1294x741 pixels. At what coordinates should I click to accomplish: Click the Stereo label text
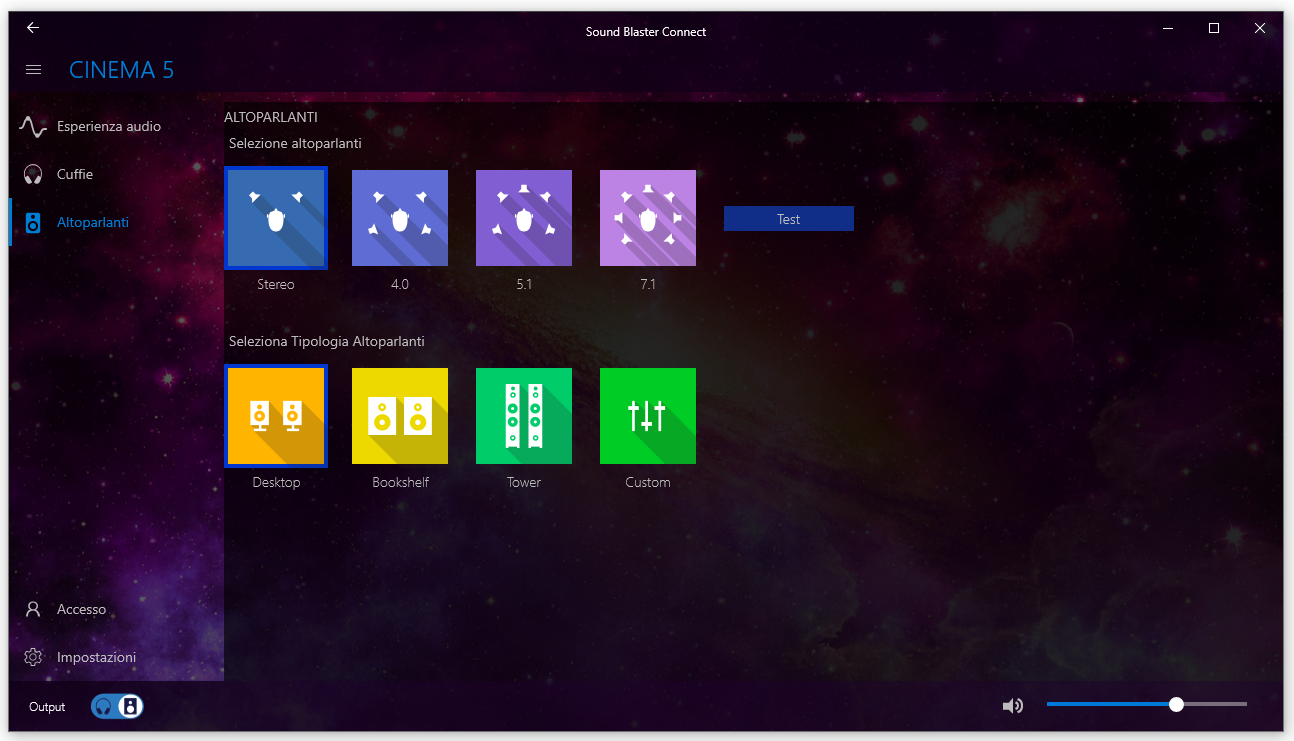coord(276,285)
